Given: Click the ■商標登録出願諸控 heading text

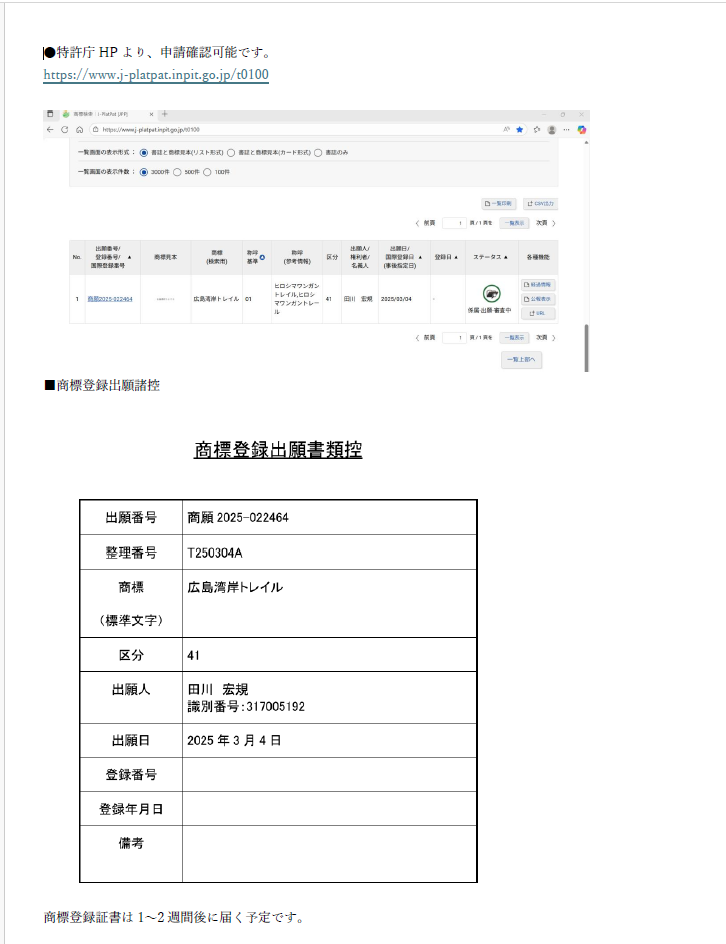Looking at the screenshot, I should tap(102, 385).
